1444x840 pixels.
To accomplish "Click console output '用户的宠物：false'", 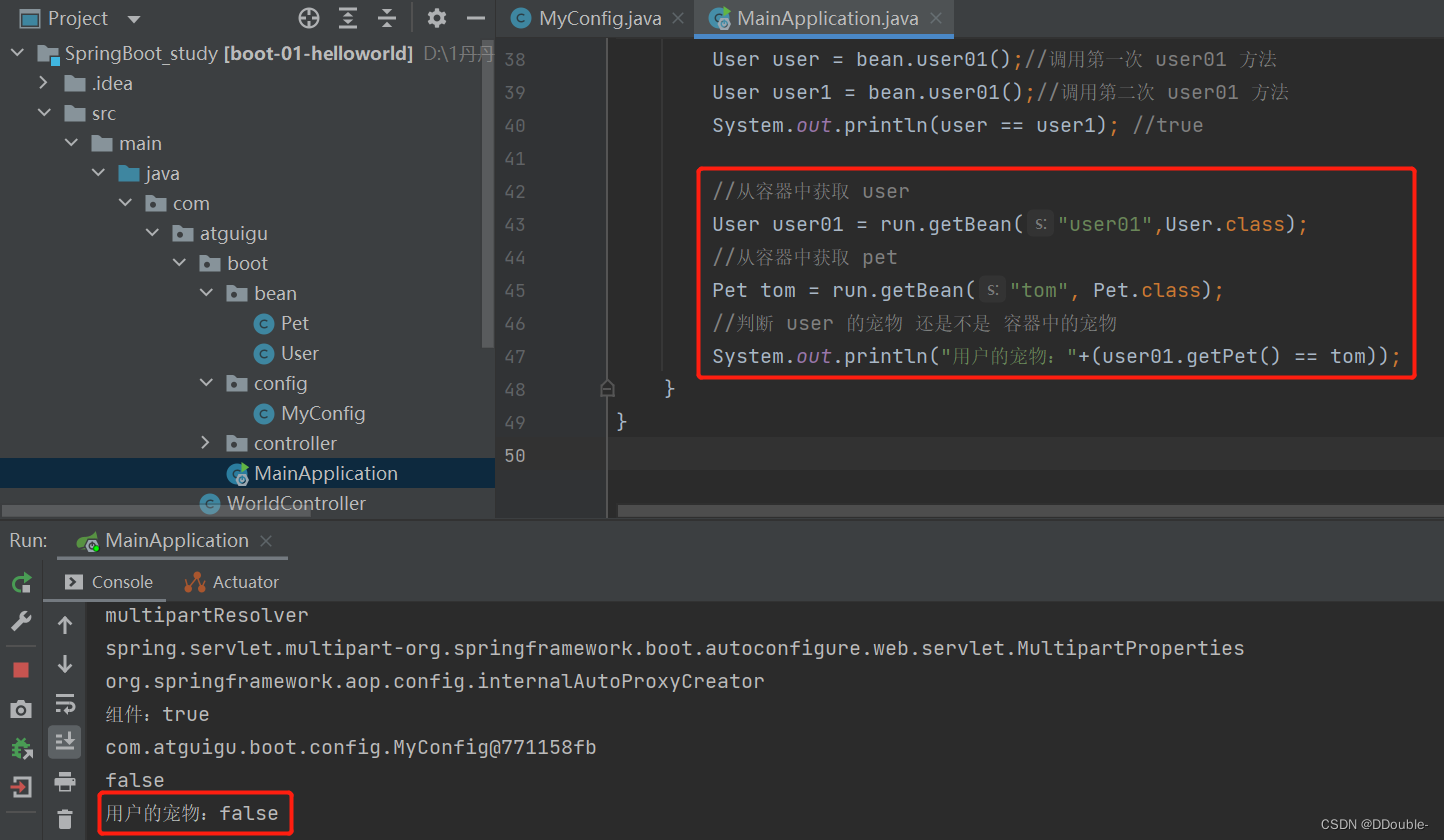I will (192, 813).
